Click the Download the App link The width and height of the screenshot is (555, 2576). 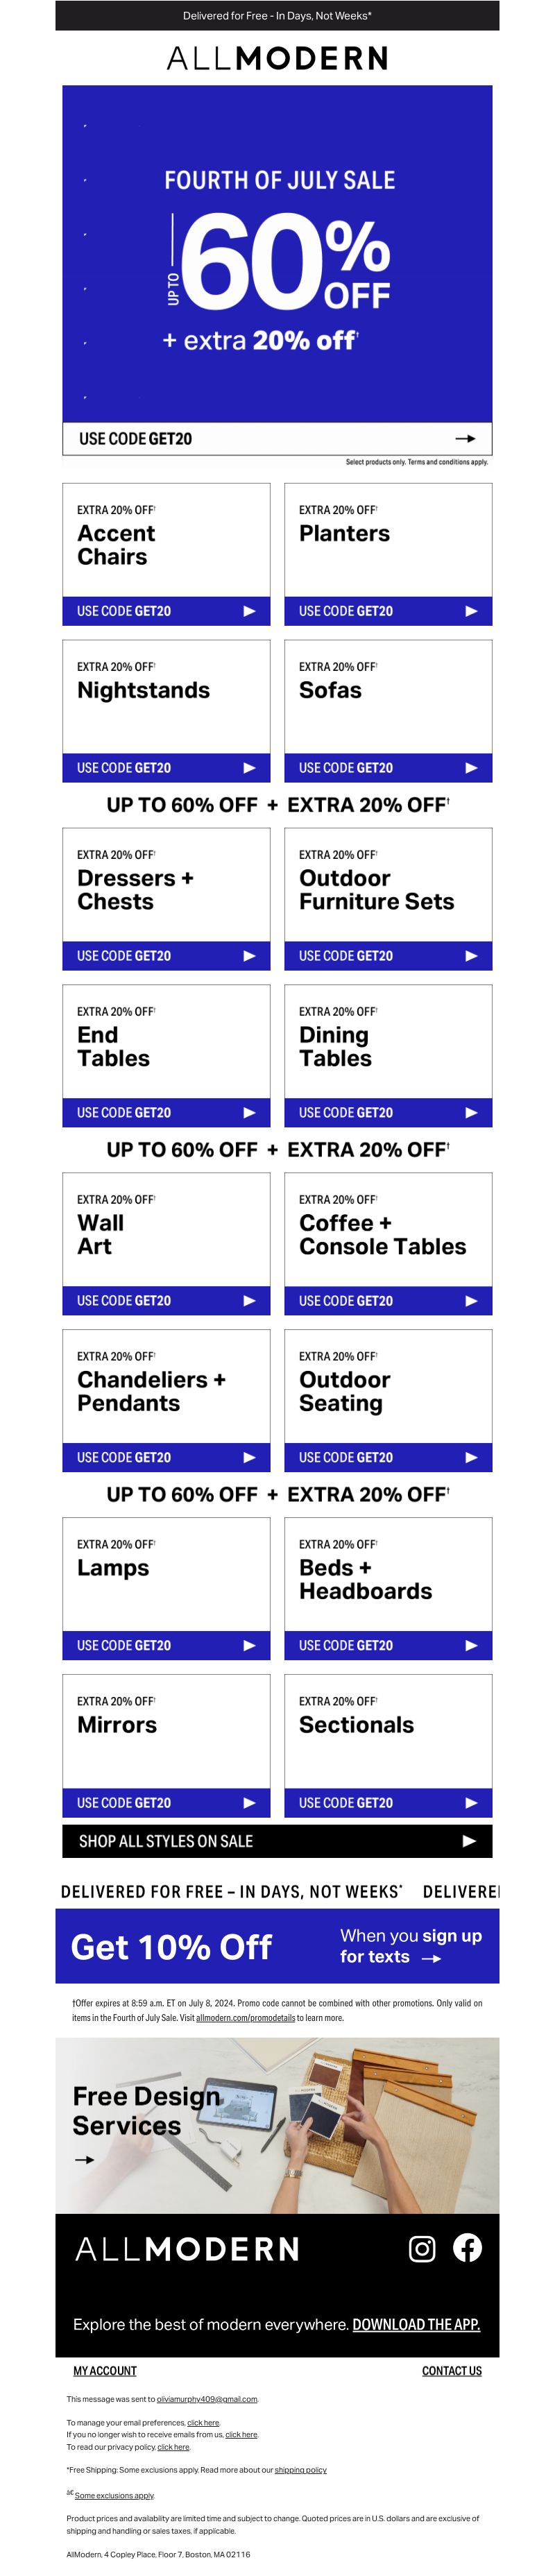[x=416, y=2324]
